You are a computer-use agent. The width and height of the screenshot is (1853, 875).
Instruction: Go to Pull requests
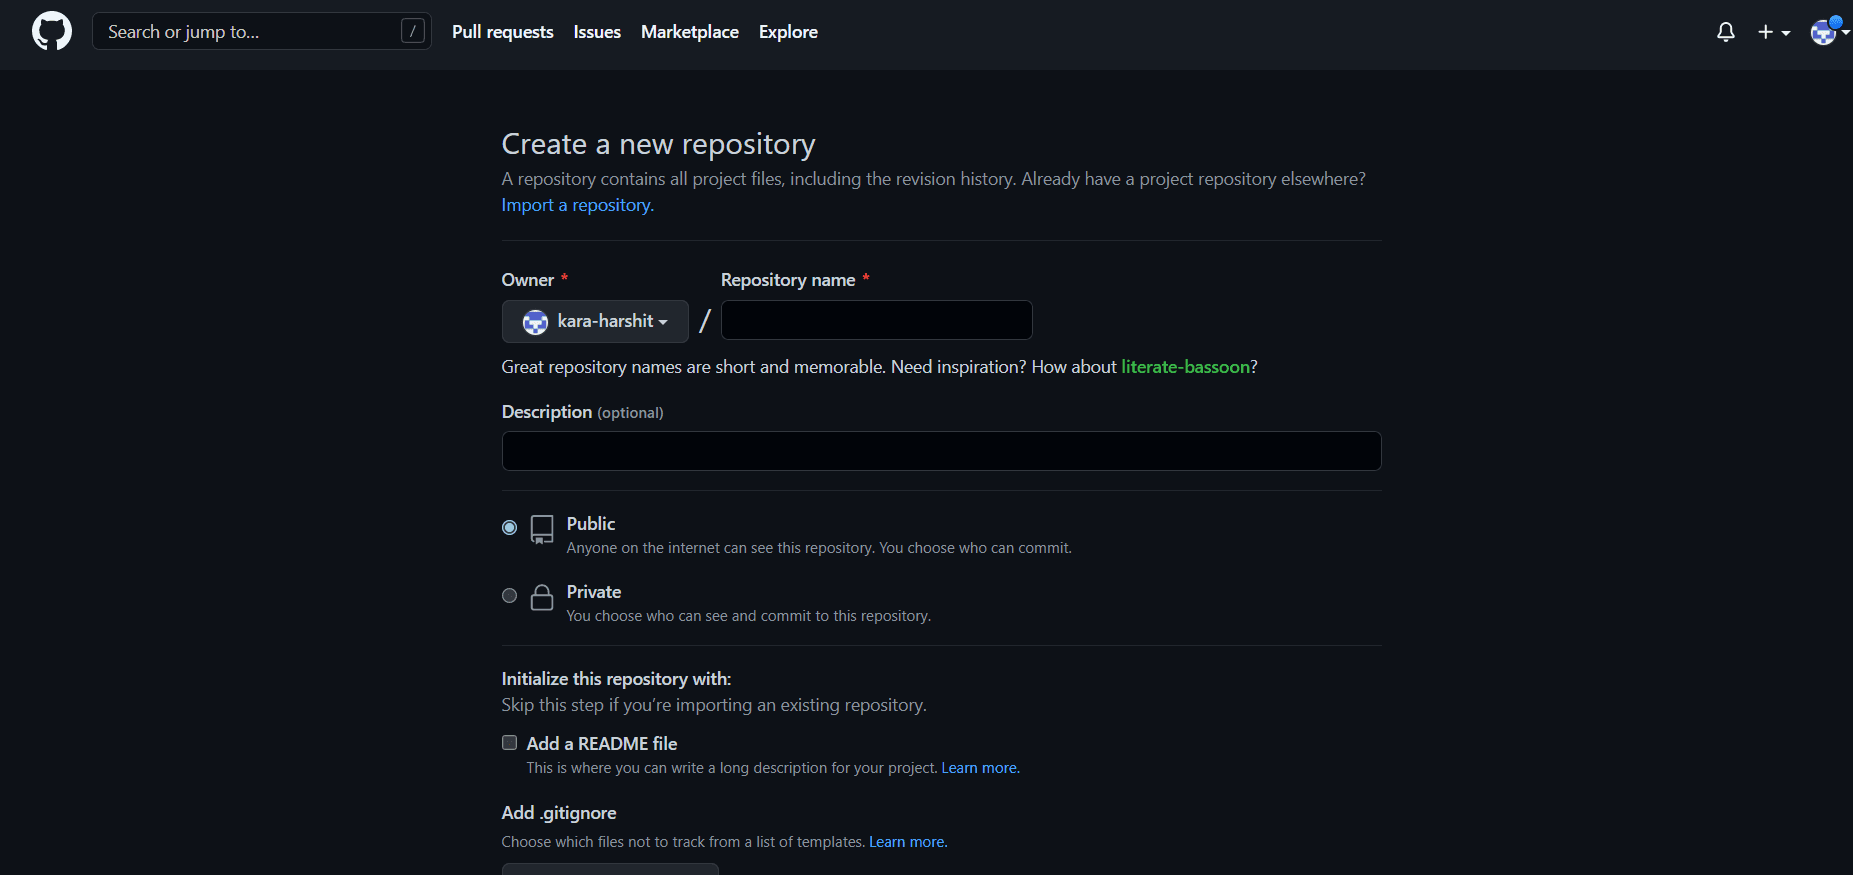pos(502,32)
